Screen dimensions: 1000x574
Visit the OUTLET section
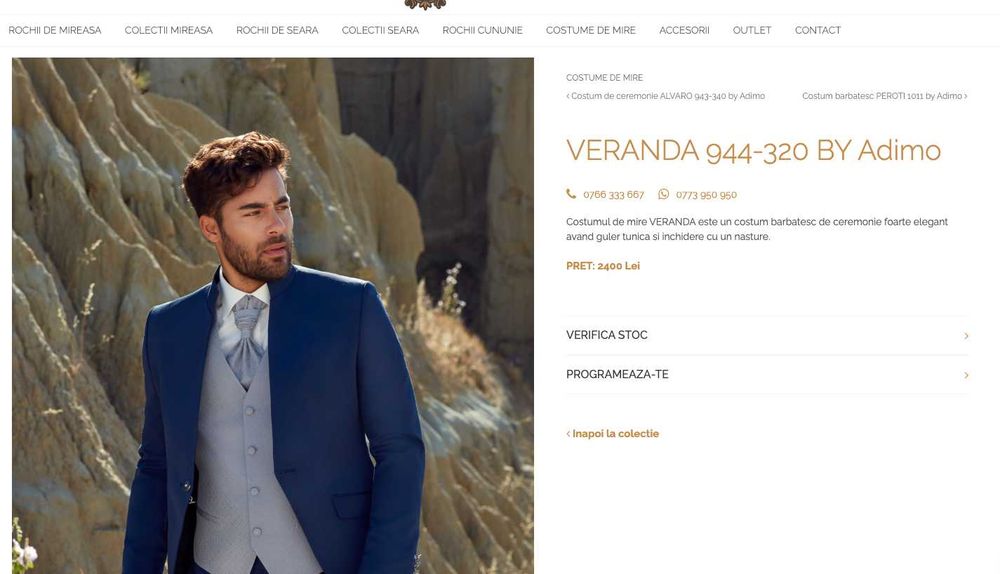752,30
